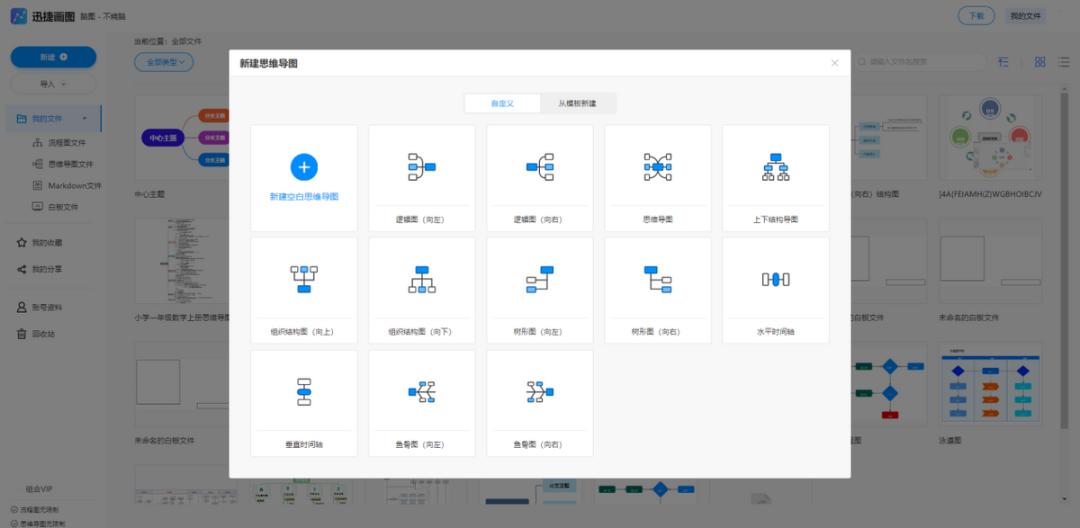Select the upward organization chart layout

[x=304, y=289]
